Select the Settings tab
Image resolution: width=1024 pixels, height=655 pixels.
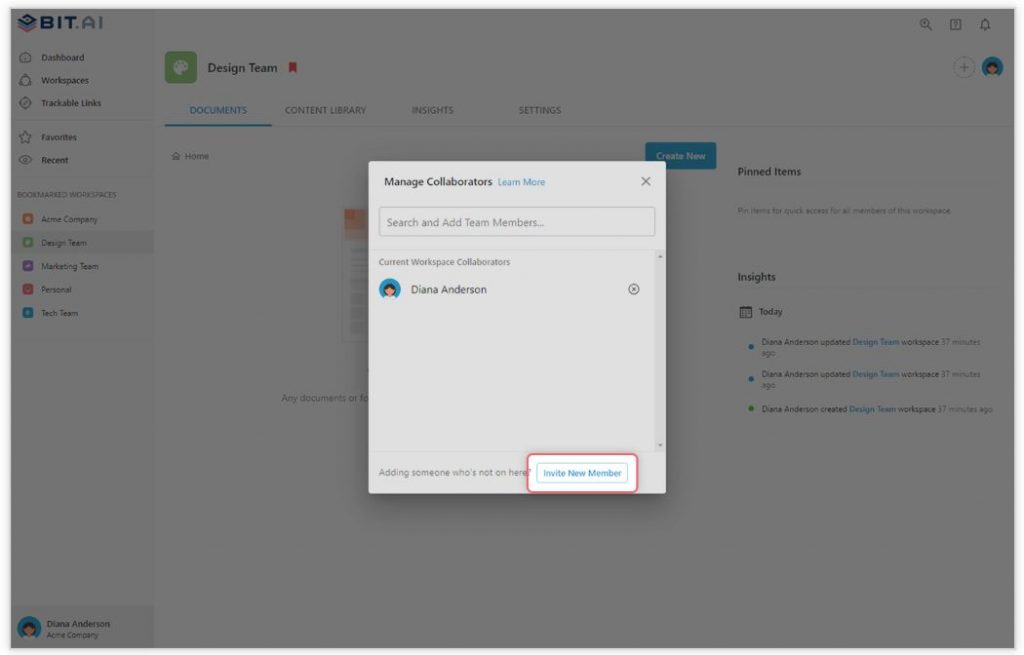pyautogui.click(x=539, y=110)
